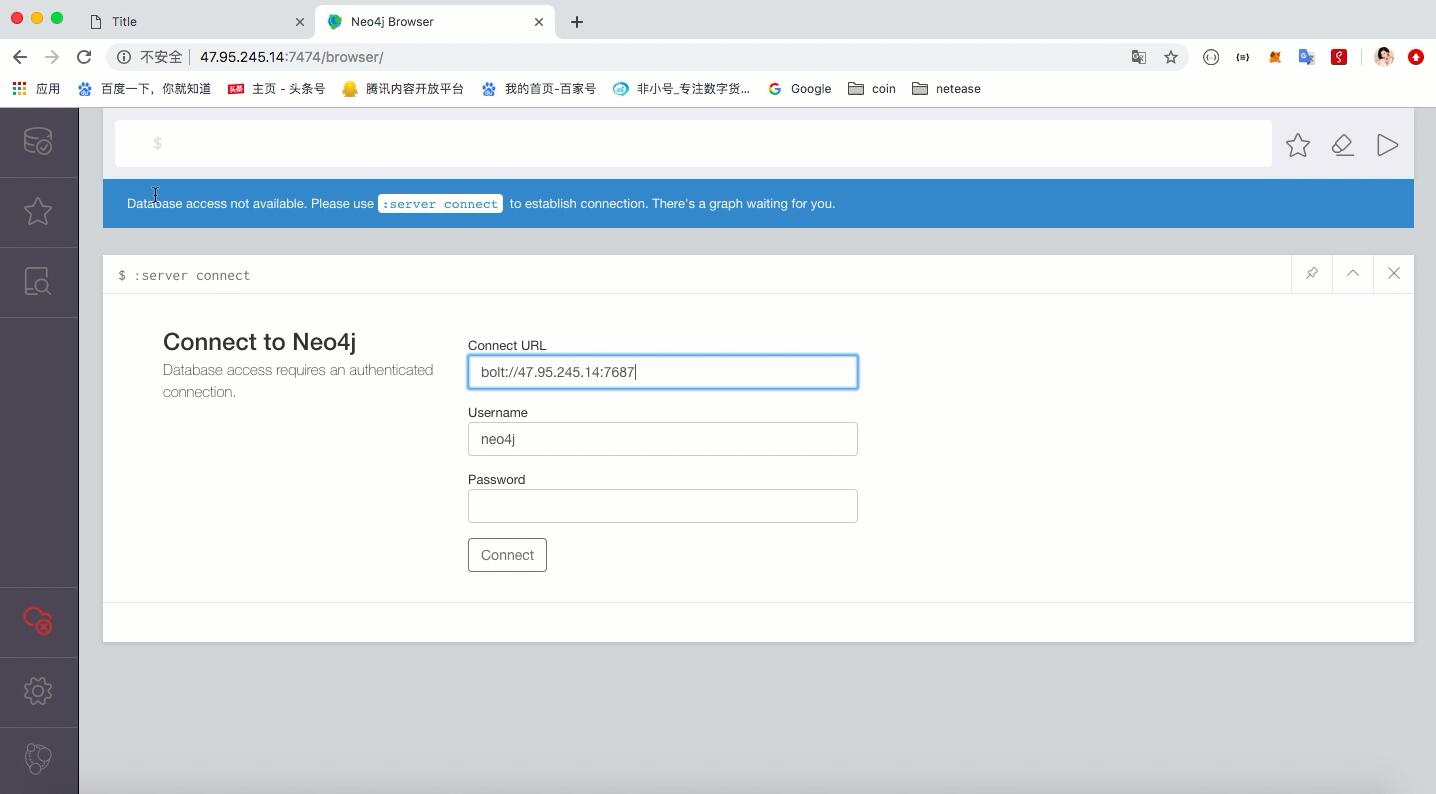Screen dimensions: 1436x794
Task: Click the red cloud connection-error icon
Action: pyautogui.click(x=38, y=621)
